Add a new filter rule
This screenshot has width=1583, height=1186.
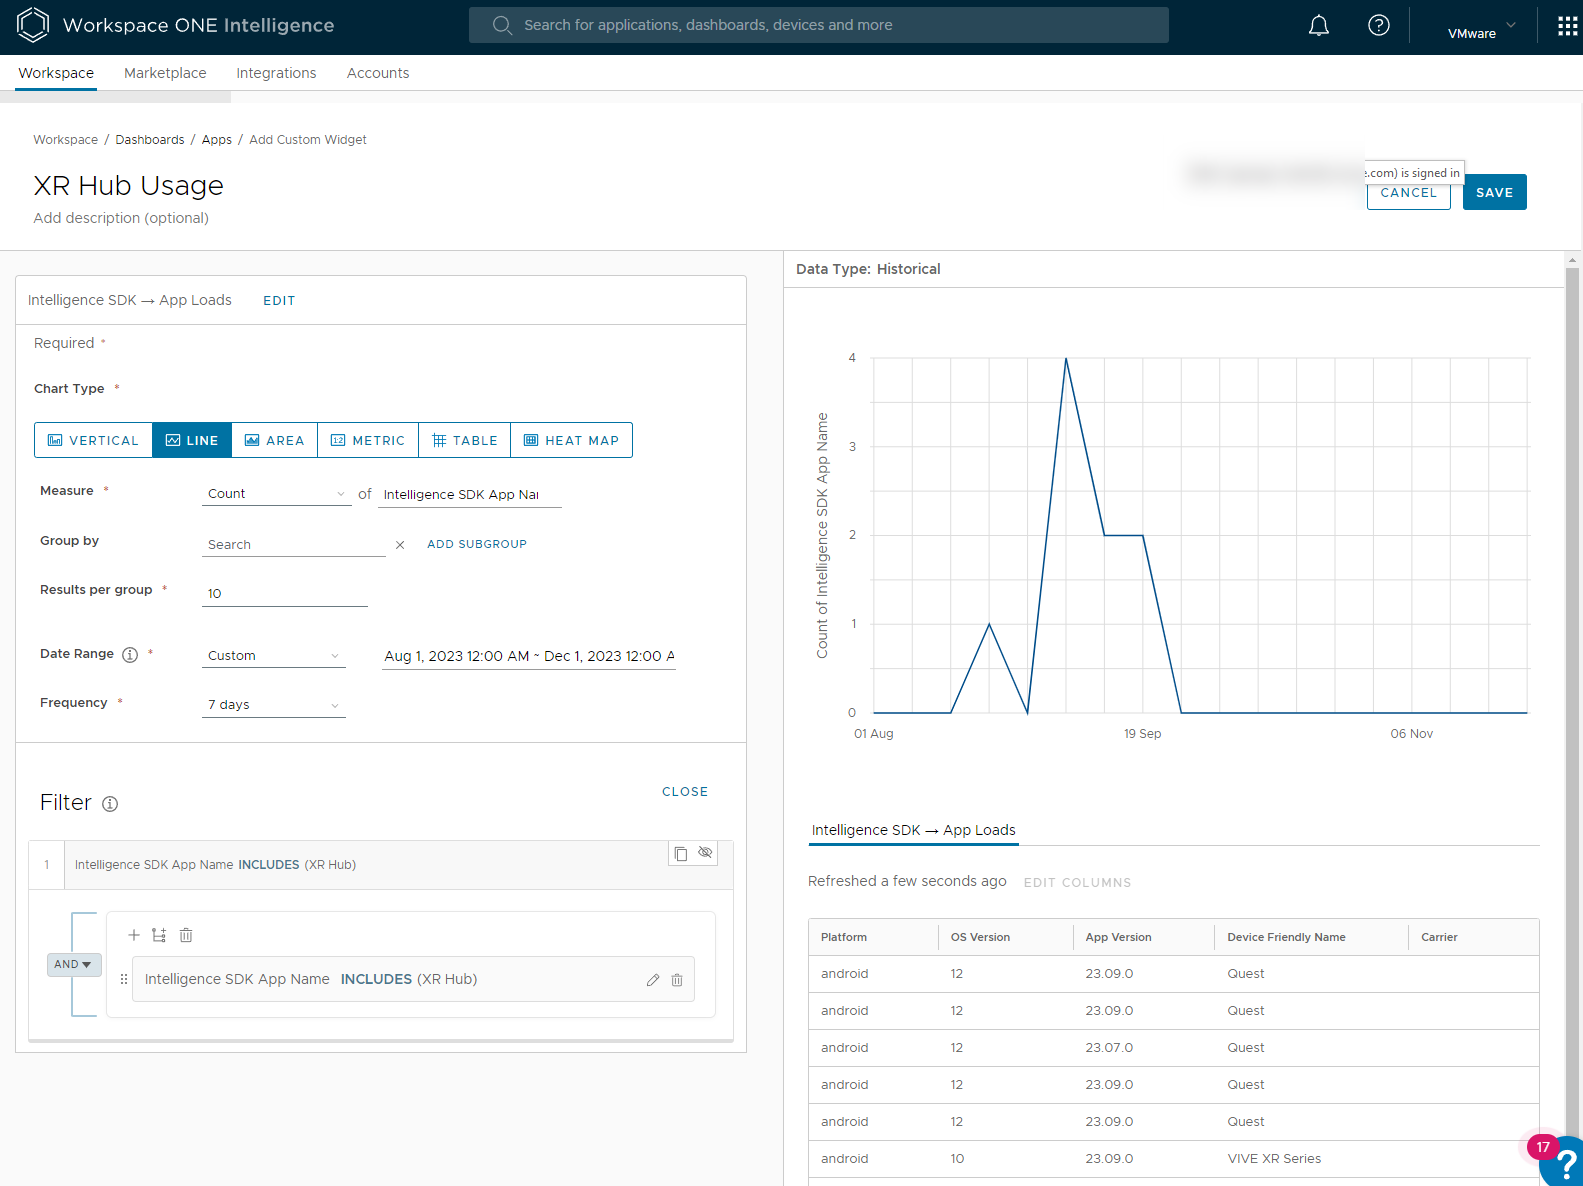134,935
